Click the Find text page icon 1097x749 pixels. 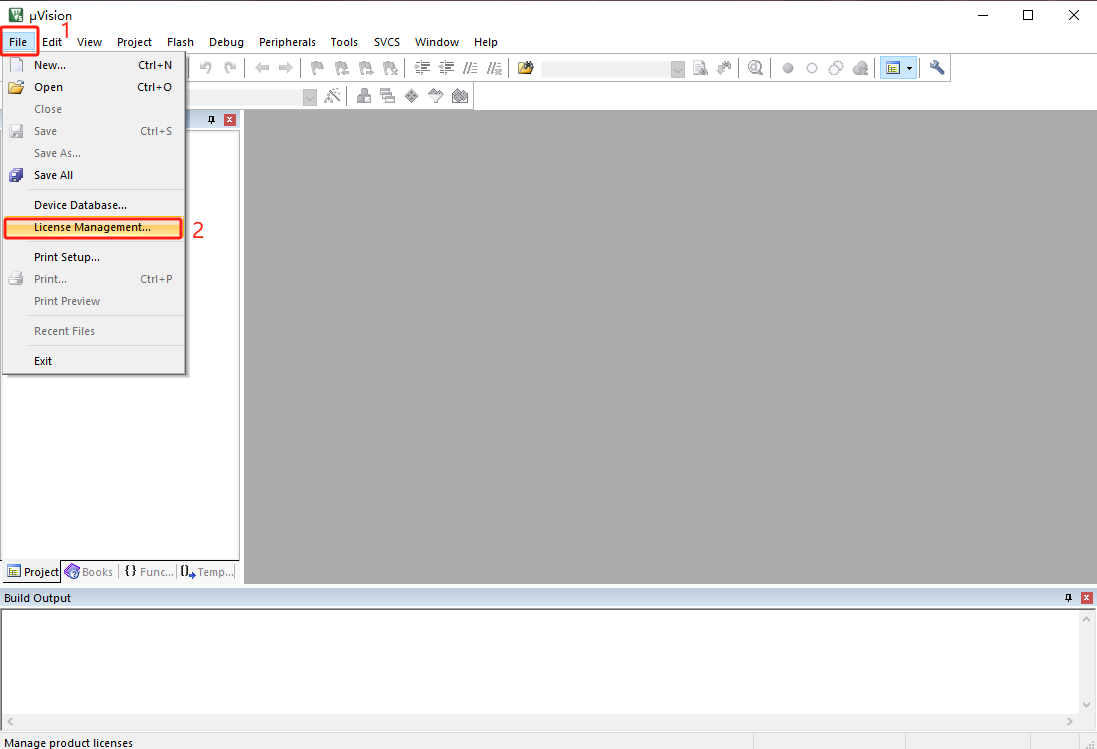coord(700,68)
